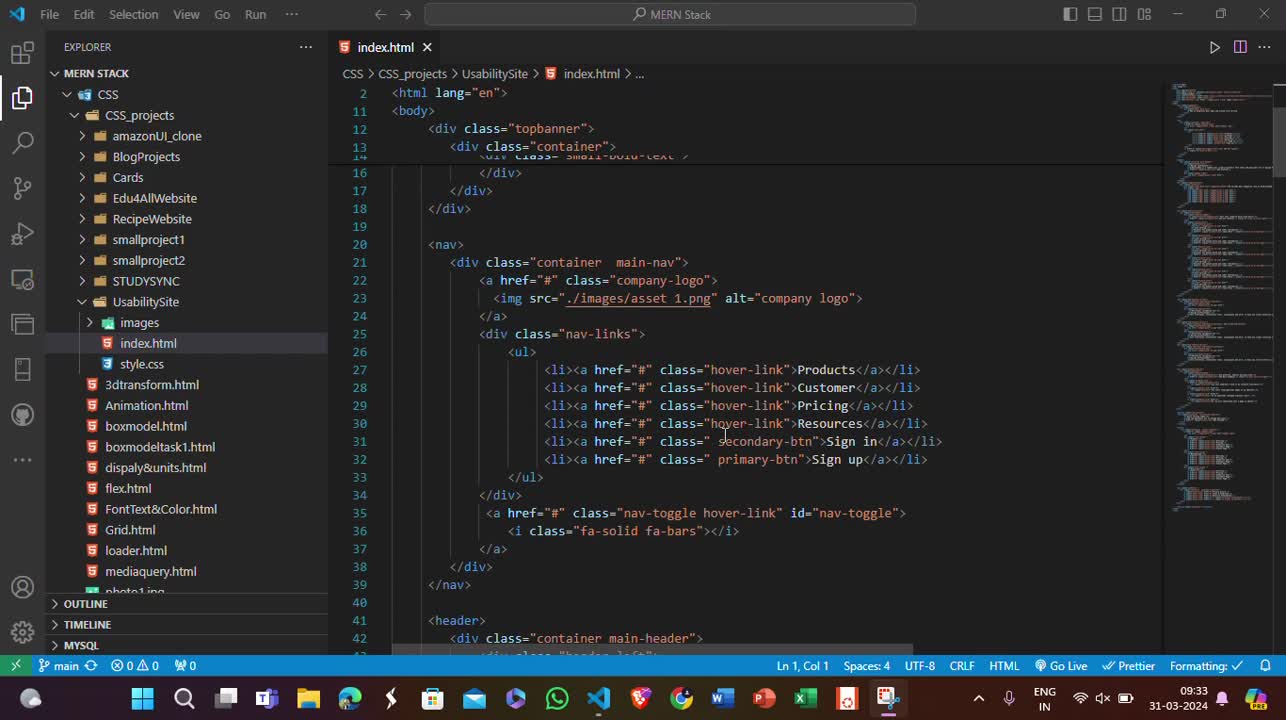Click the MERN Stack search box
This screenshot has width=1286, height=720.
point(670,14)
